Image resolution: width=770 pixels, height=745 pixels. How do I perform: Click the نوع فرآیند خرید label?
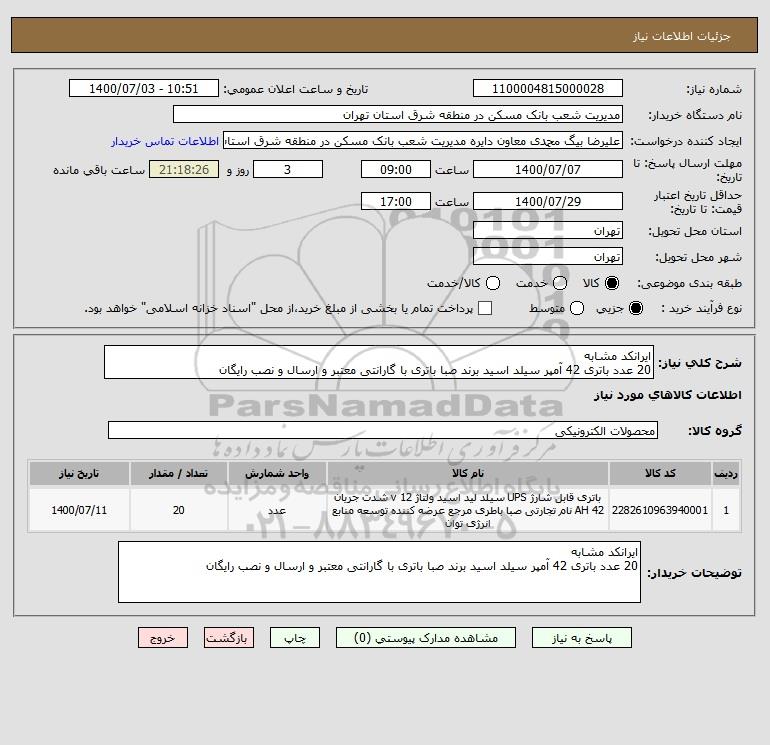(x=701, y=308)
